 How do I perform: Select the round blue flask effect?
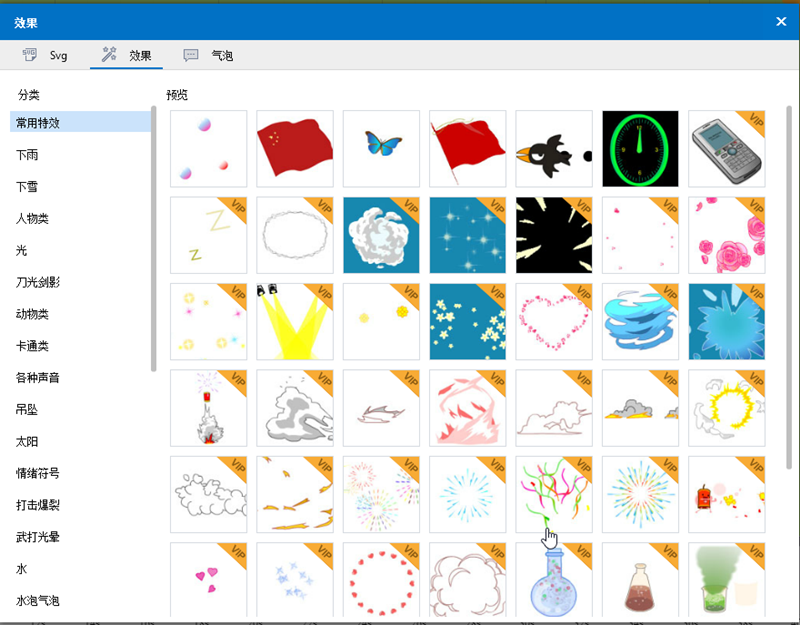(x=554, y=580)
